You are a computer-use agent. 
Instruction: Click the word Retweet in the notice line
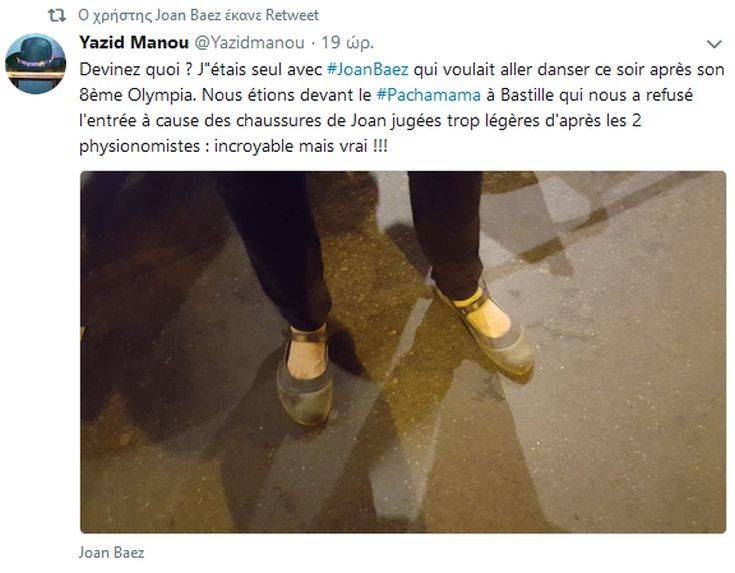[292, 15]
